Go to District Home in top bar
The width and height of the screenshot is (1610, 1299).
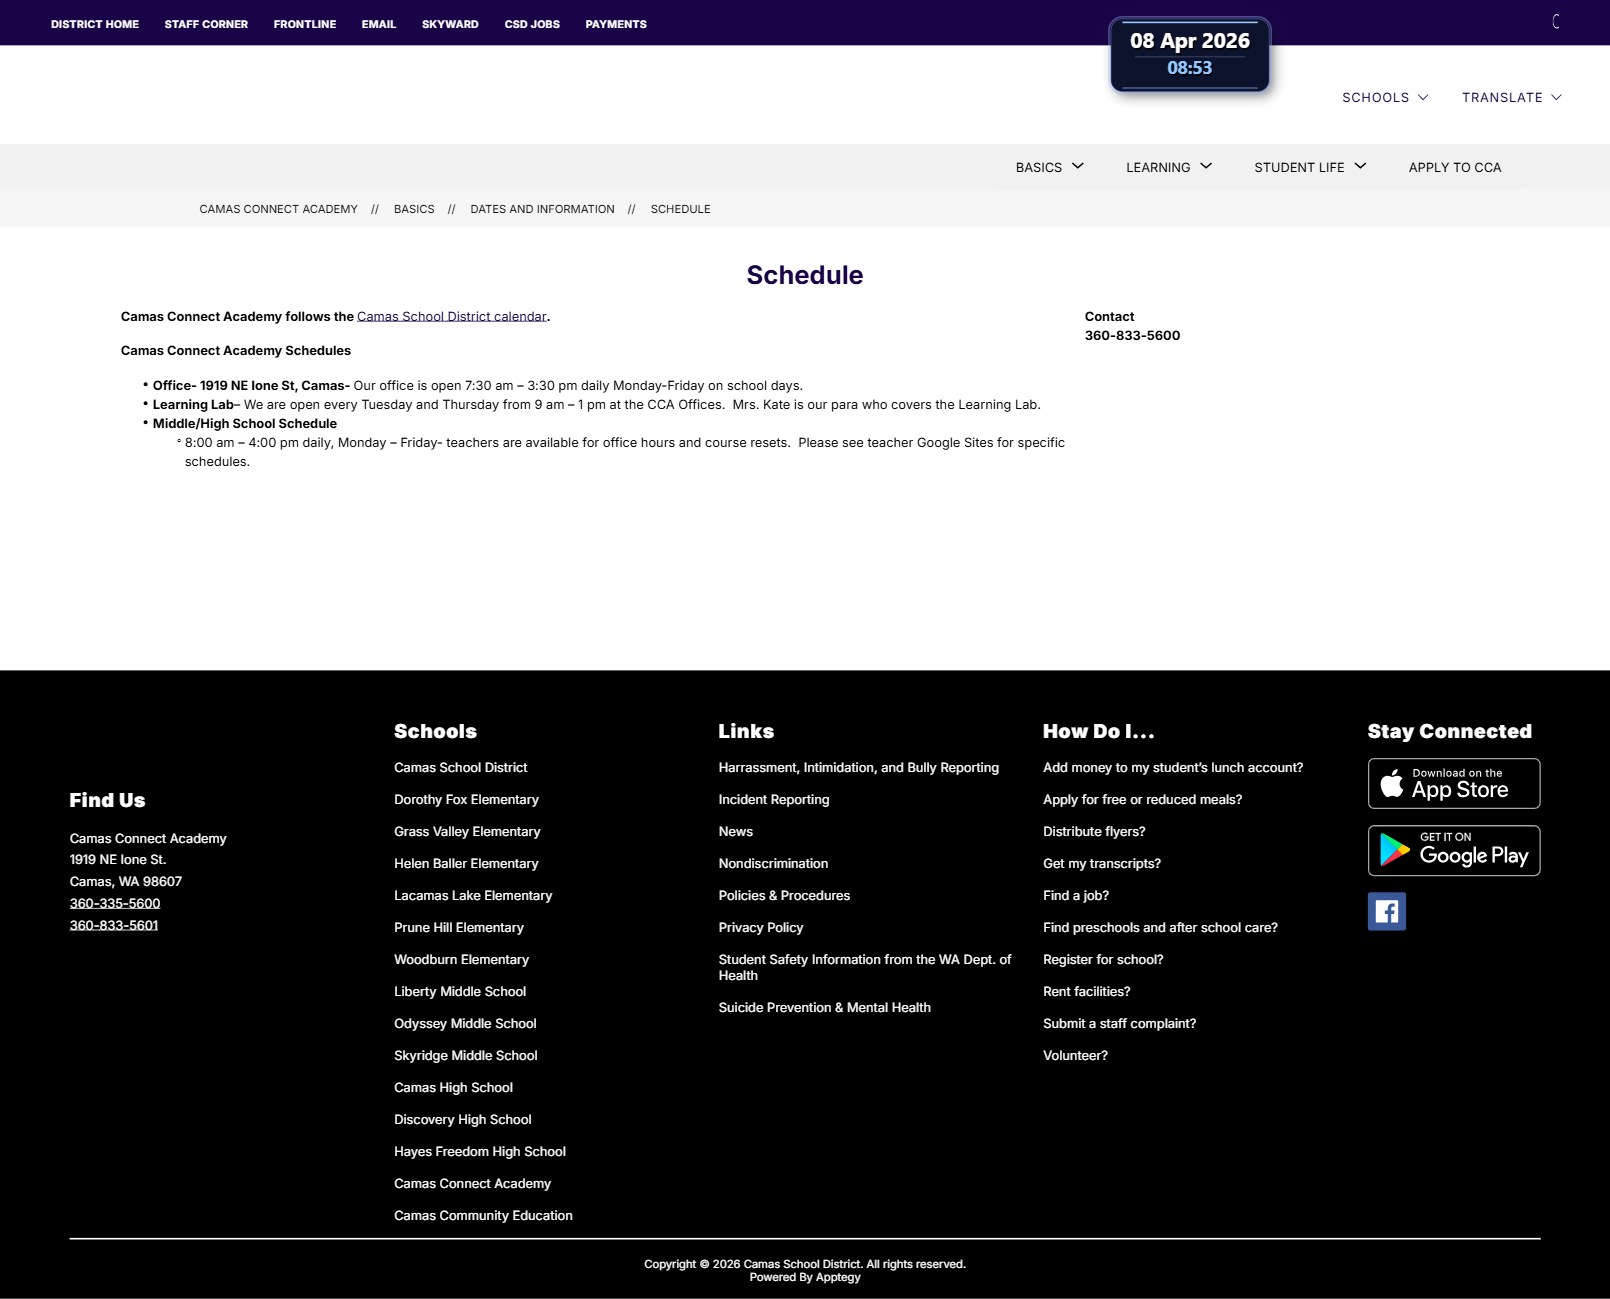coord(95,24)
